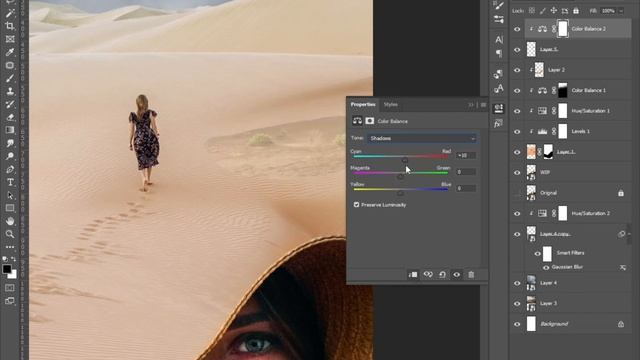Image resolution: width=640 pixels, height=360 pixels.
Task: Select the Zoom magnifier tool
Action: click(10, 234)
